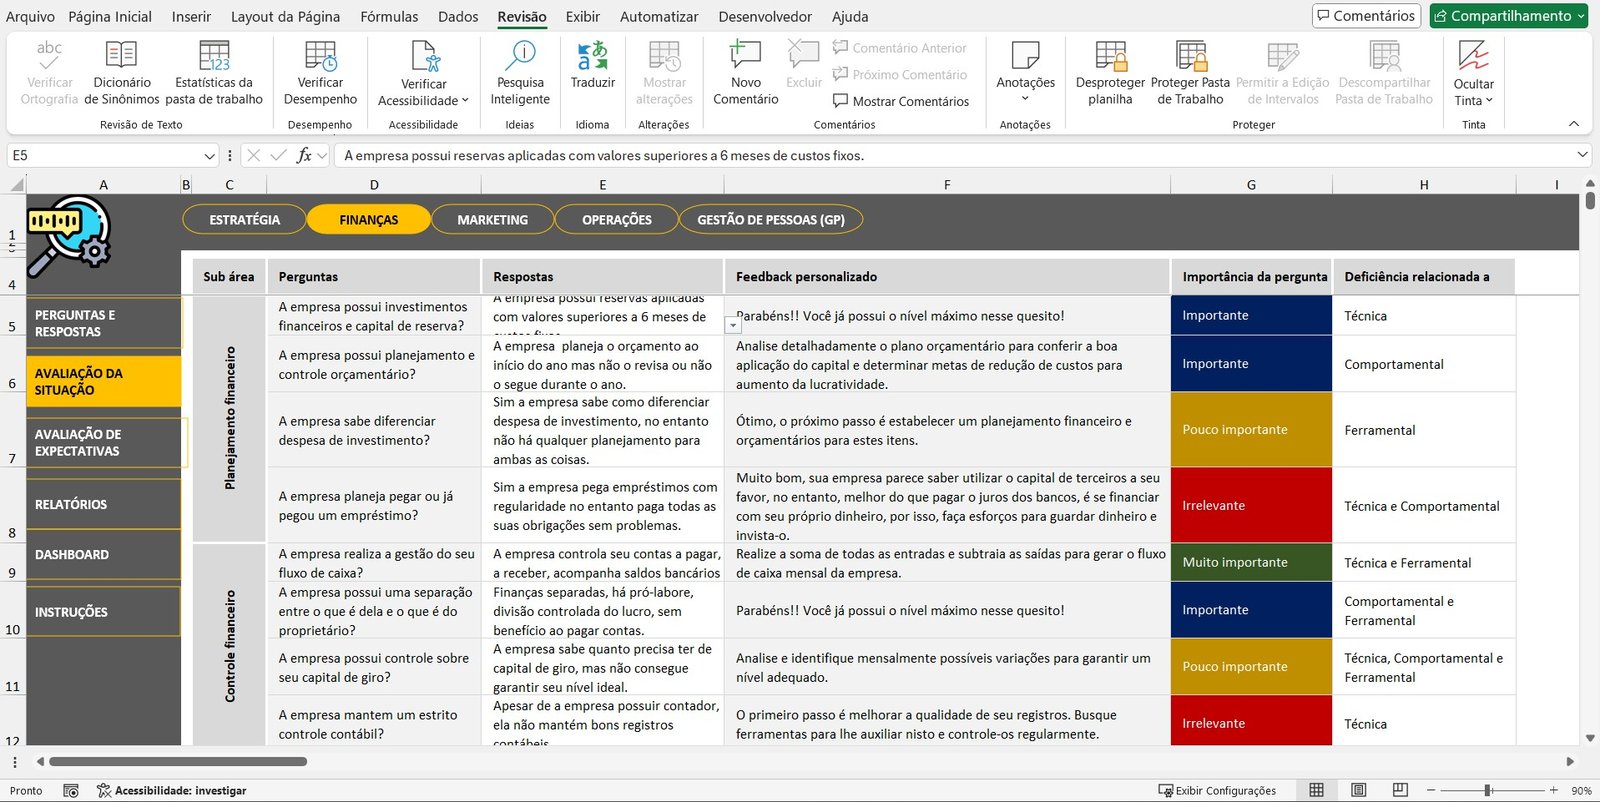Click Verificar Desempenho icon
The width and height of the screenshot is (1600, 802).
[x=320, y=56]
